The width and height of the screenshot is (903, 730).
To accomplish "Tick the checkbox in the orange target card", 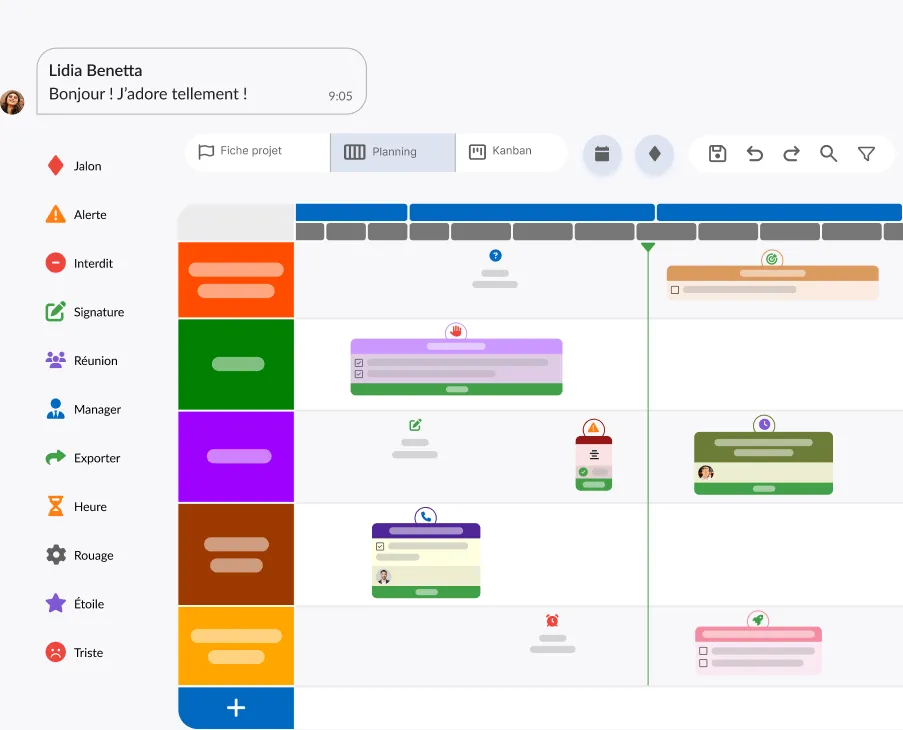I will coord(675,290).
